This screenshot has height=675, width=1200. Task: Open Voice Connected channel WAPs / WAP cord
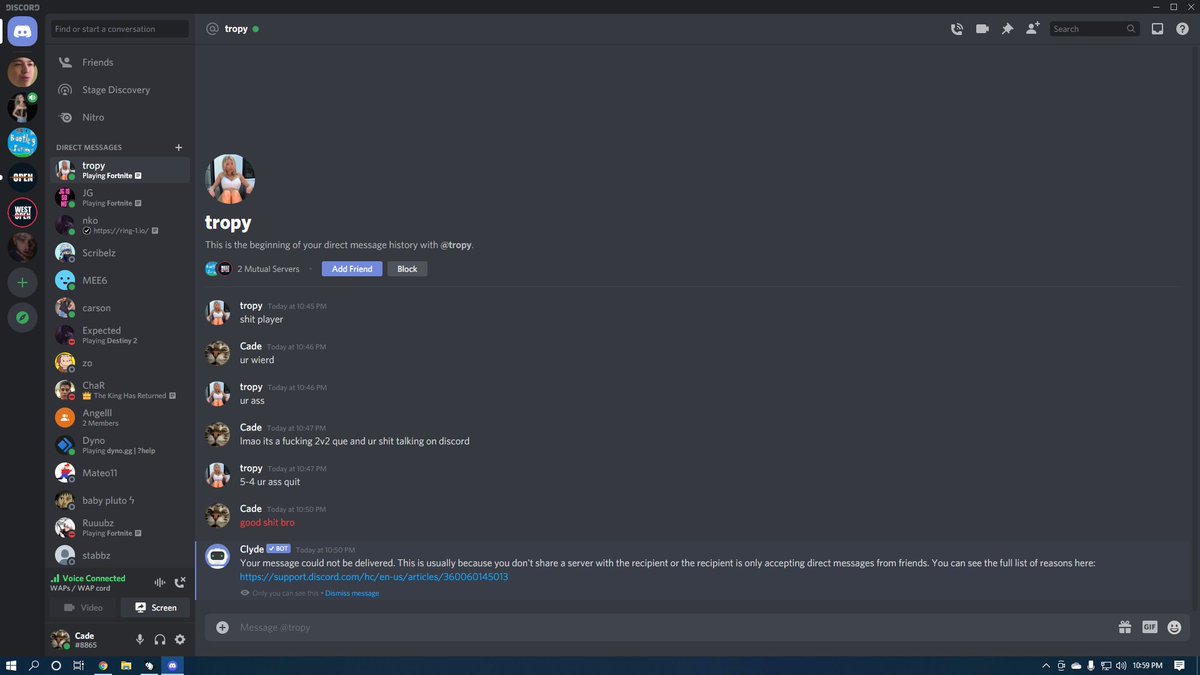tap(80, 588)
